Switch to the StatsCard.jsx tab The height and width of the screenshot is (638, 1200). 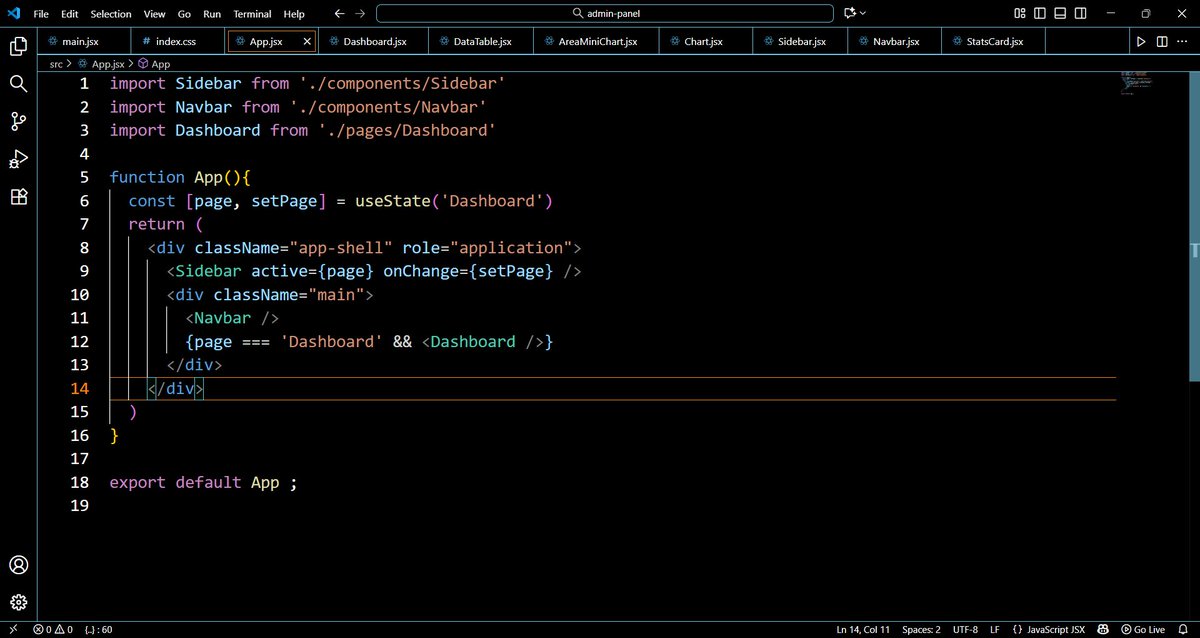pyautogui.click(x=991, y=42)
